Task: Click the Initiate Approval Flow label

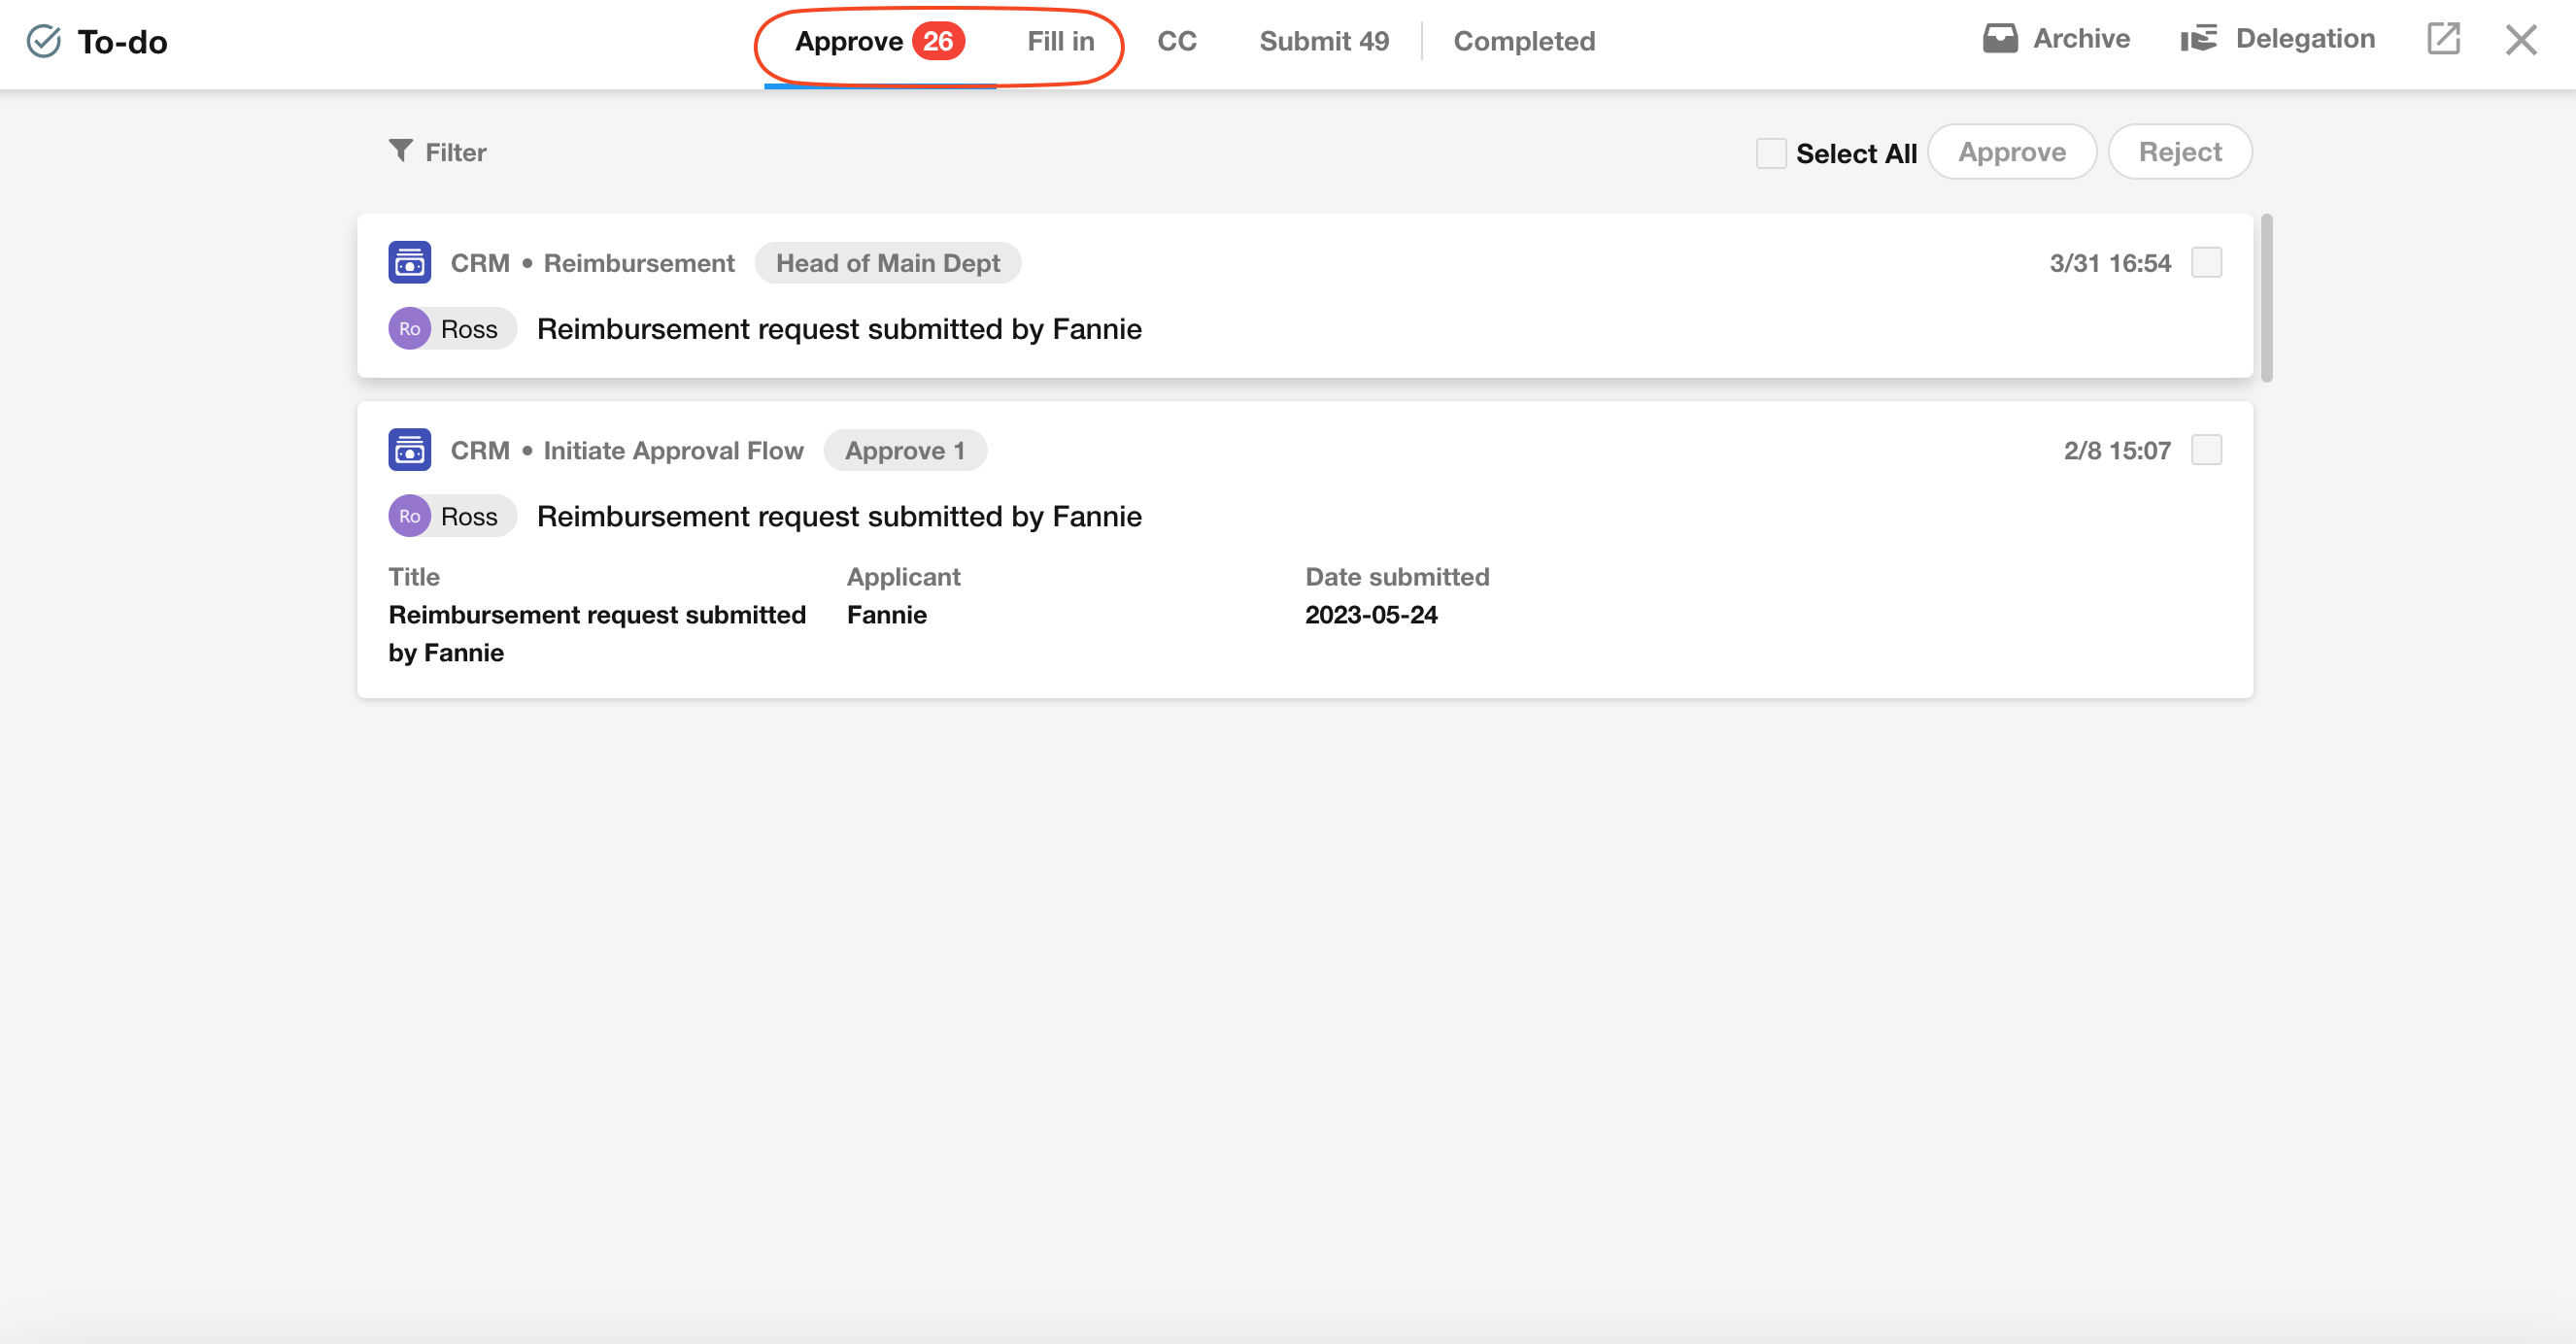Action: (673, 450)
